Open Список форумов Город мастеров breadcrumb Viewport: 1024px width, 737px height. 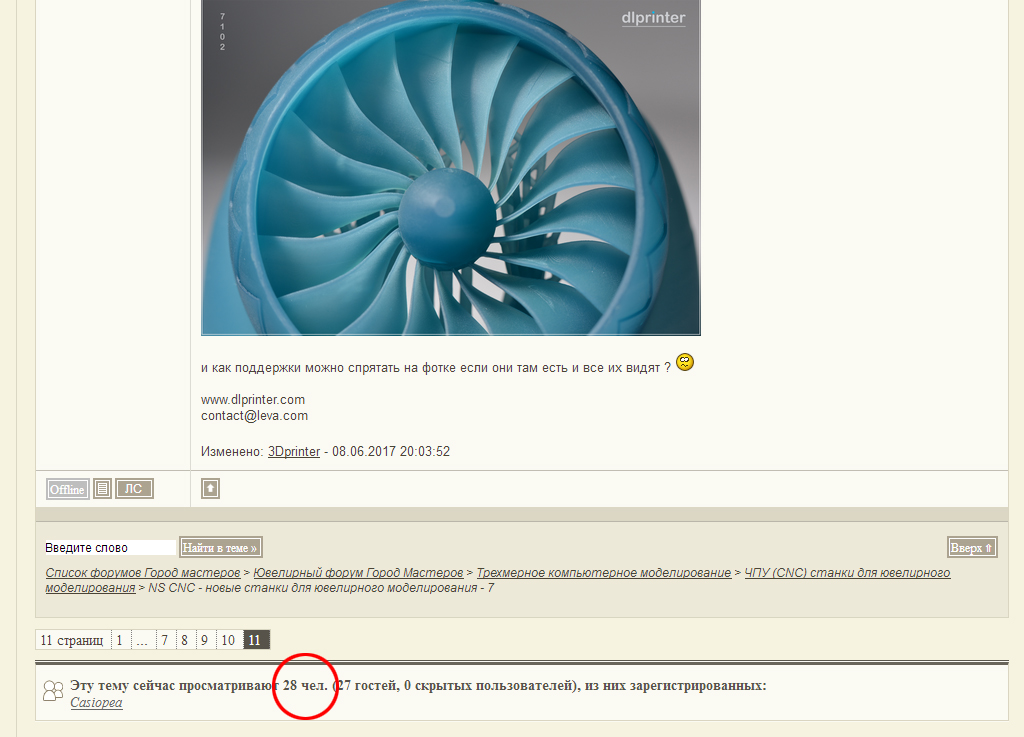point(143,573)
